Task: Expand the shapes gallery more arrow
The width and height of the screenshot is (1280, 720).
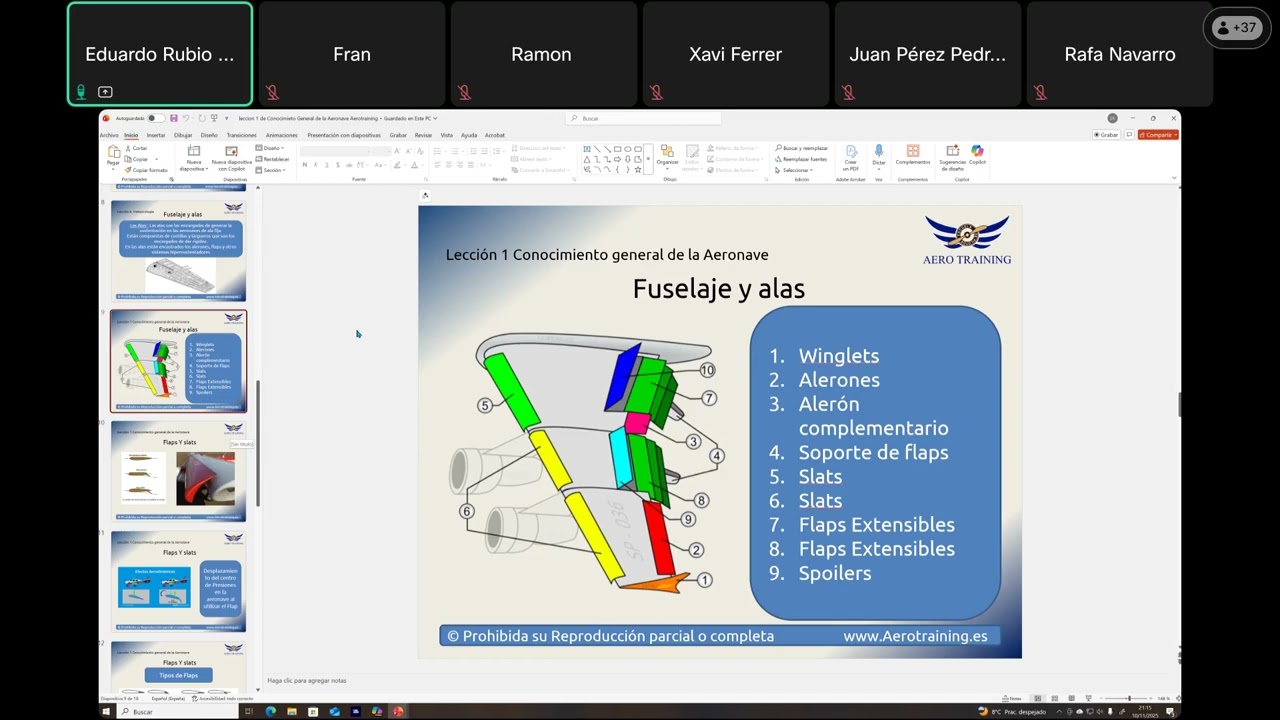Action: [x=648, y=159]
